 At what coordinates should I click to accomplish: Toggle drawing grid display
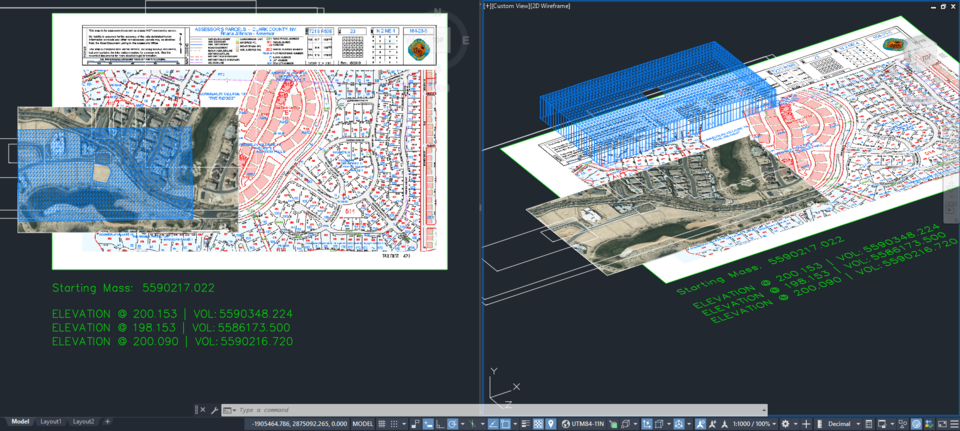[x=381, y=424]
